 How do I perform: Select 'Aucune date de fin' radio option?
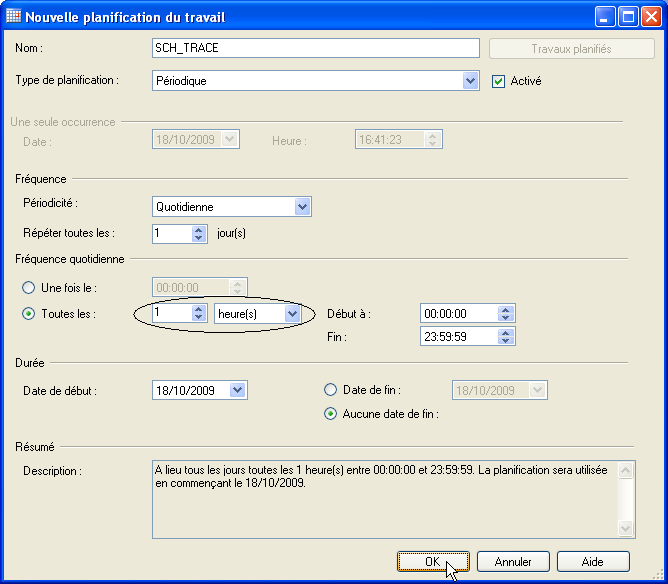click(331, 414)
